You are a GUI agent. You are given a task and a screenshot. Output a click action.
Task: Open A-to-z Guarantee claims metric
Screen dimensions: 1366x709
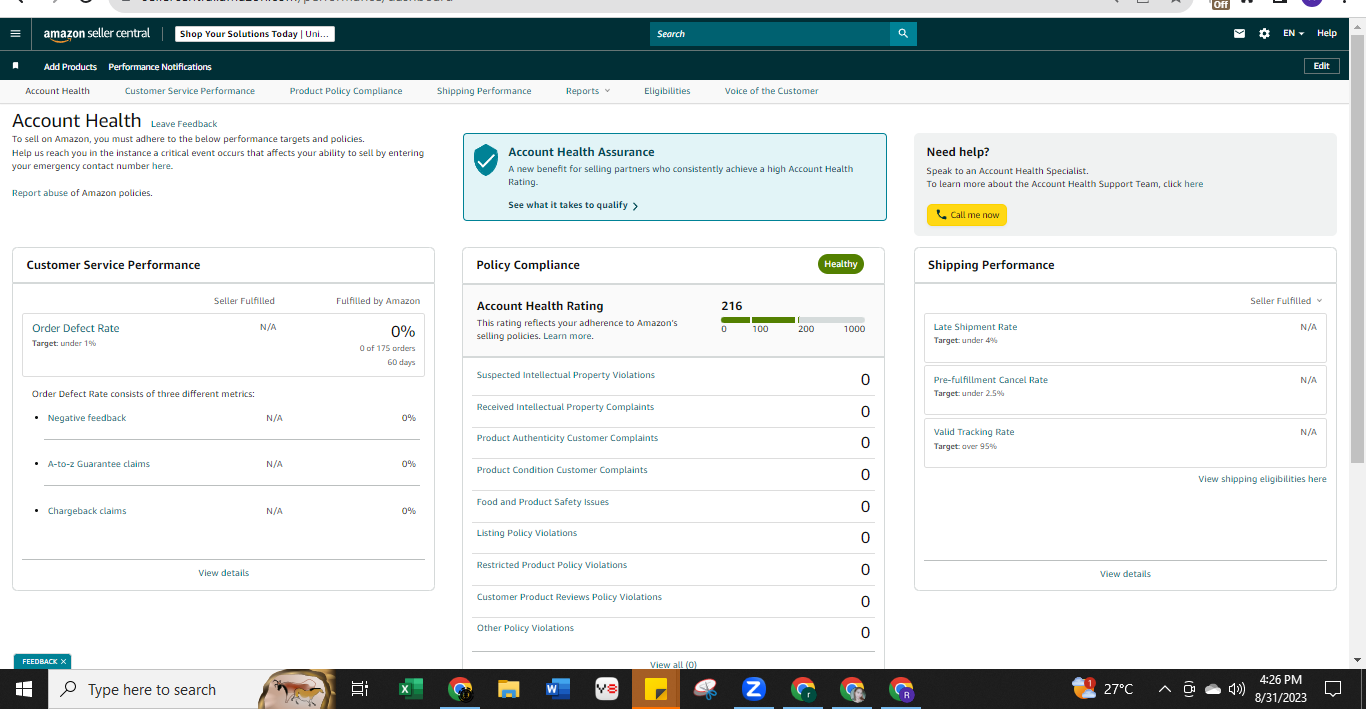[99, 464]
